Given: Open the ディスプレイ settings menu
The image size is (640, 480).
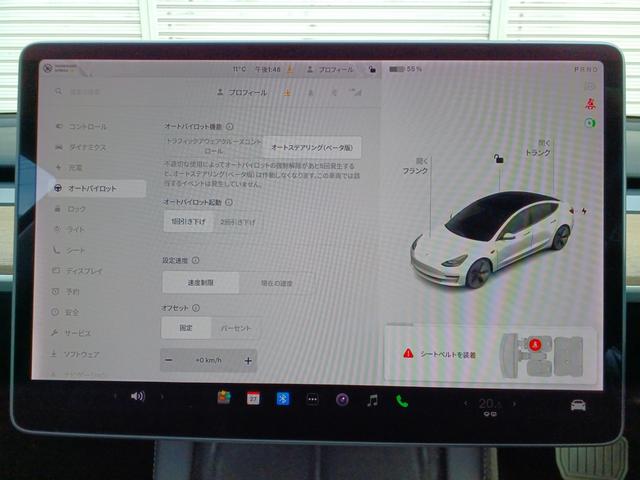Looking at the screenshot, I should pos(85,271).
